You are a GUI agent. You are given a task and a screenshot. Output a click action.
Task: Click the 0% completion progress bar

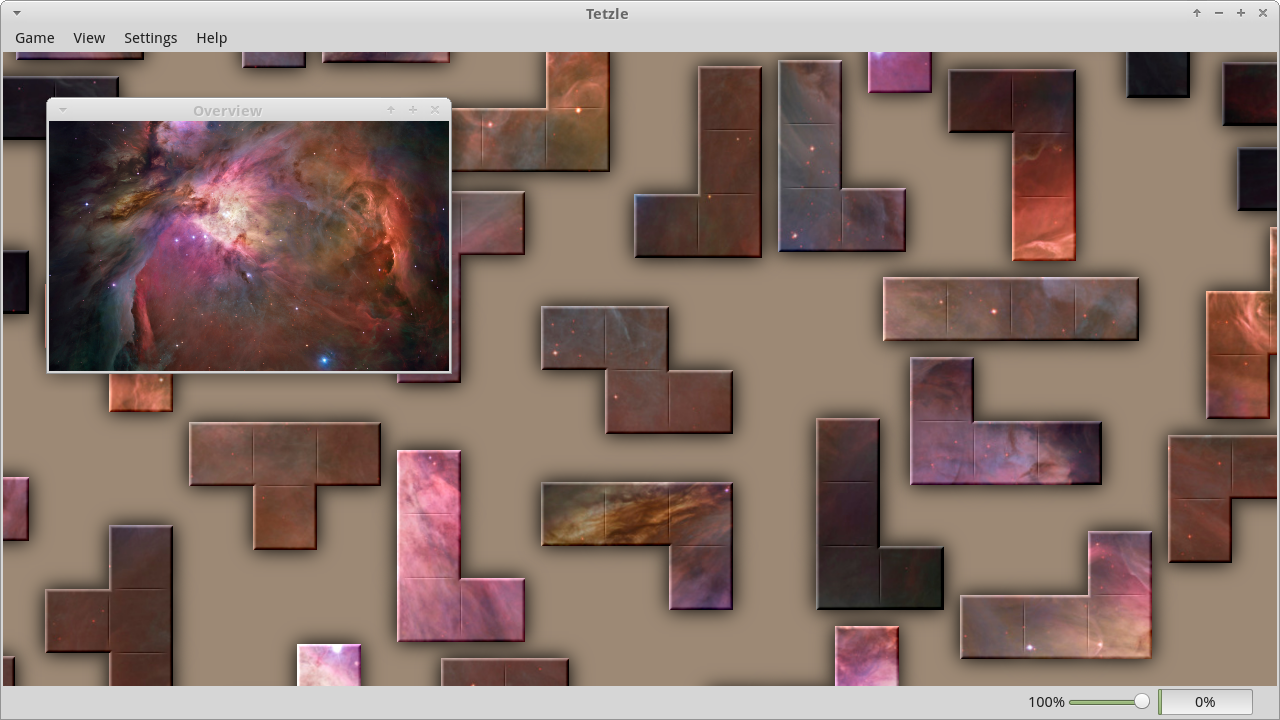1205,702
